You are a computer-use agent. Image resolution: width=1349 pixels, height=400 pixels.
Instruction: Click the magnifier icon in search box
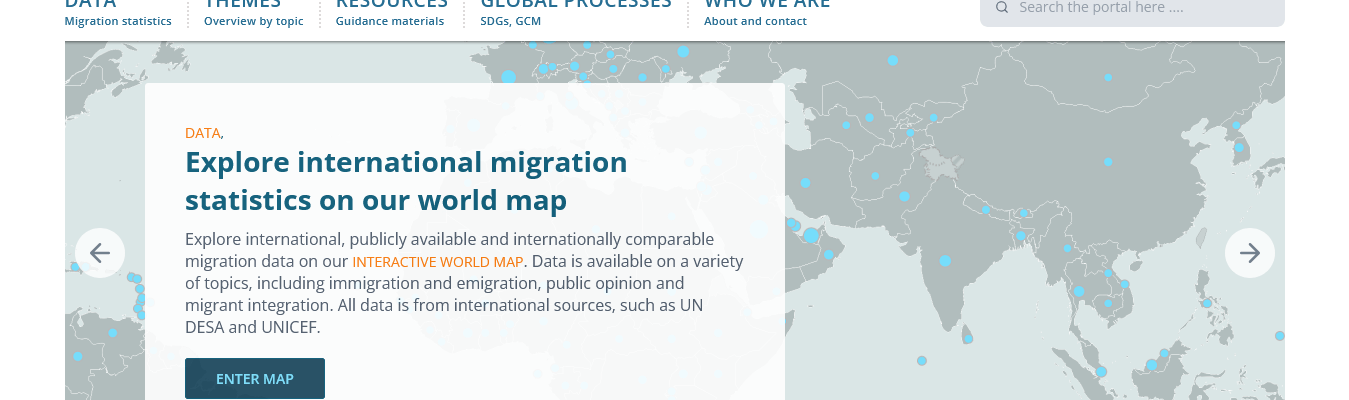tap(1002, 8)
